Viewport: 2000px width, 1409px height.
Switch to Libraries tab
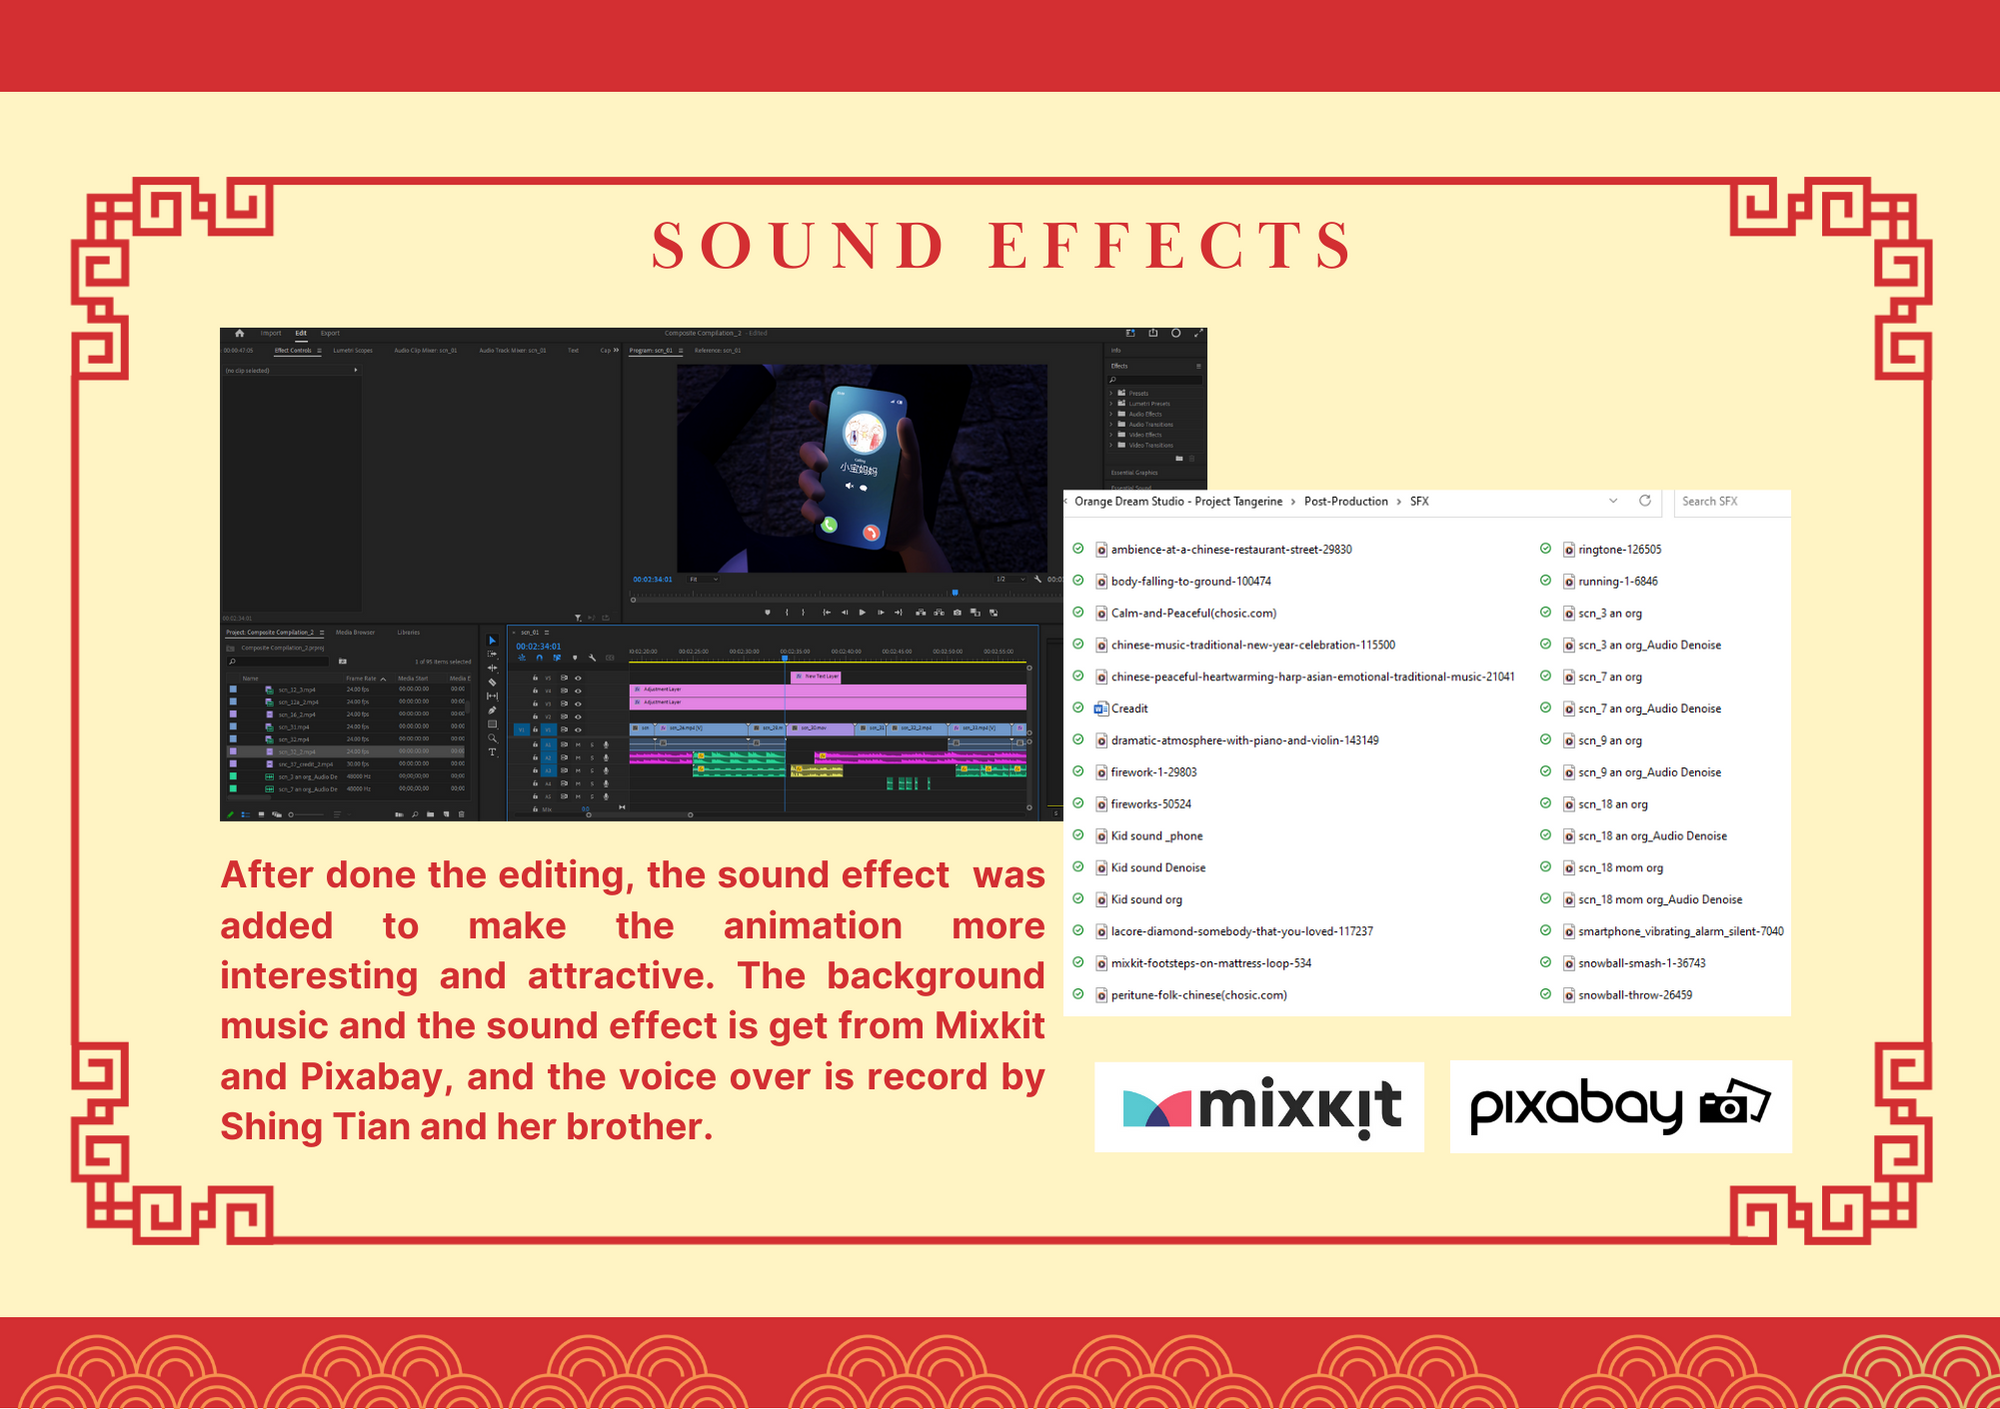click(x=408, y=632)
